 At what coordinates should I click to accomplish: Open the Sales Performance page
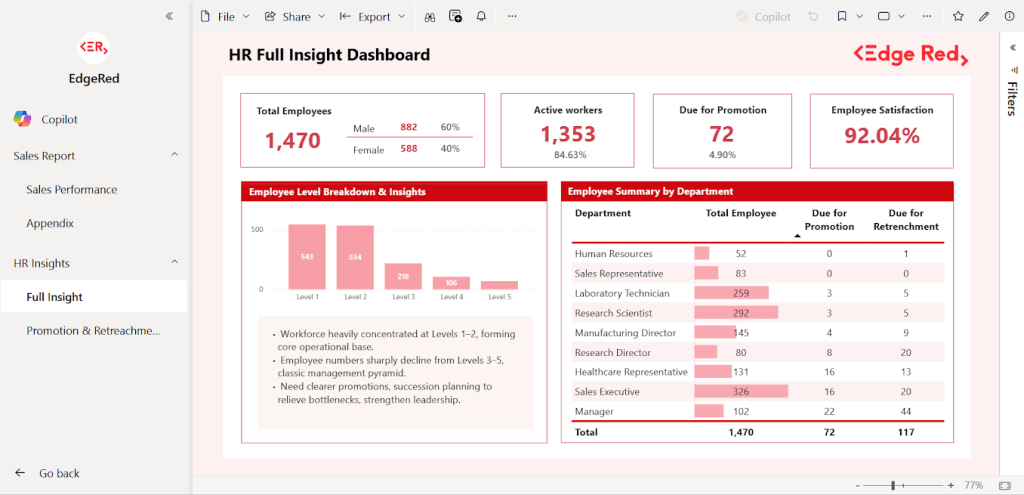coord(71,190)
